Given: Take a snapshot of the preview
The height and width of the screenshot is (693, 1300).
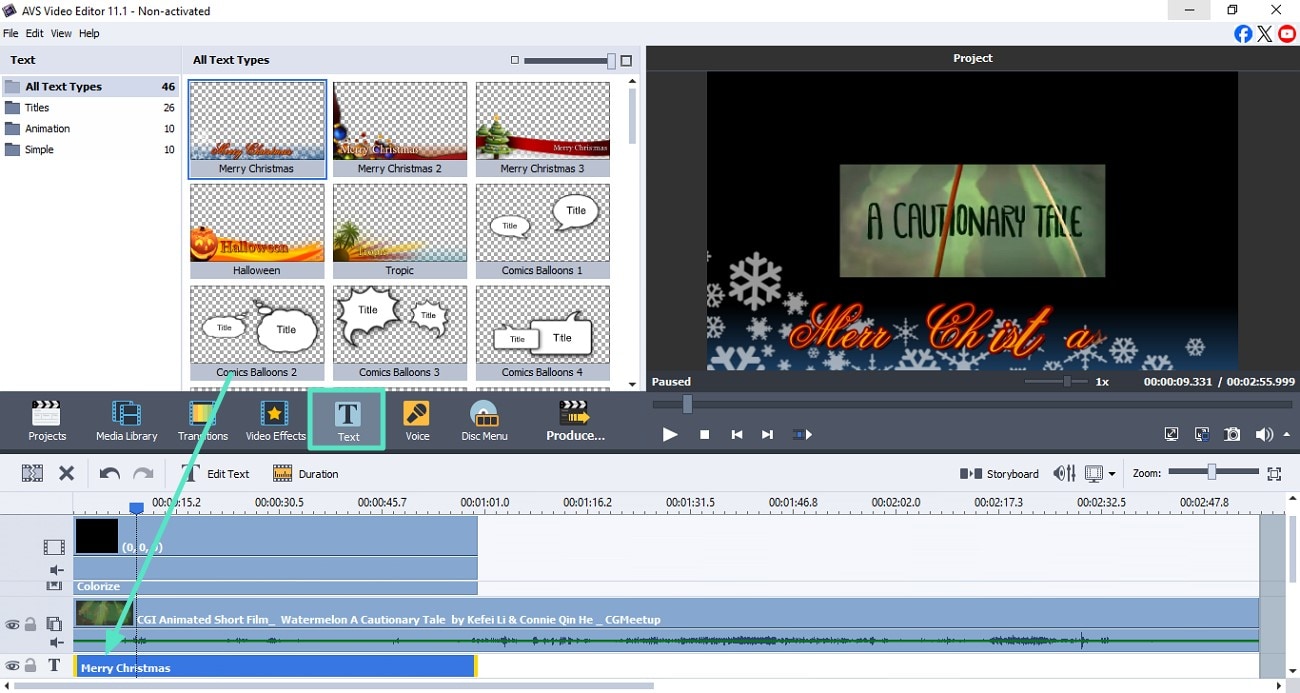Looking at the screenshot, I should [x=1233, y=434].
